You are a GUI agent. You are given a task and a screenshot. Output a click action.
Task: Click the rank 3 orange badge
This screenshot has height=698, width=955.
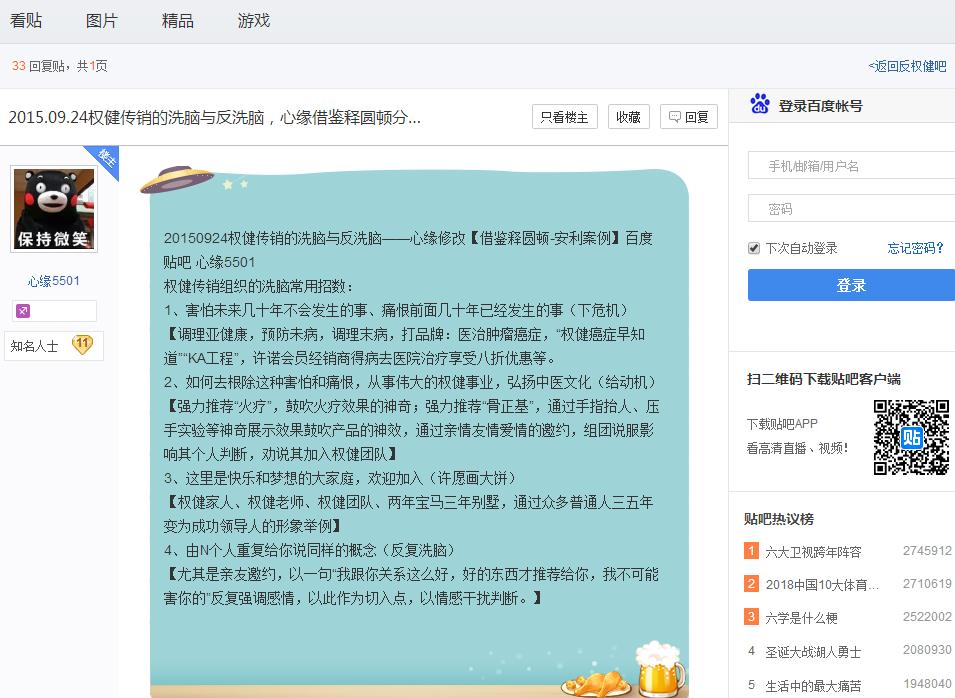pos(751,617)
